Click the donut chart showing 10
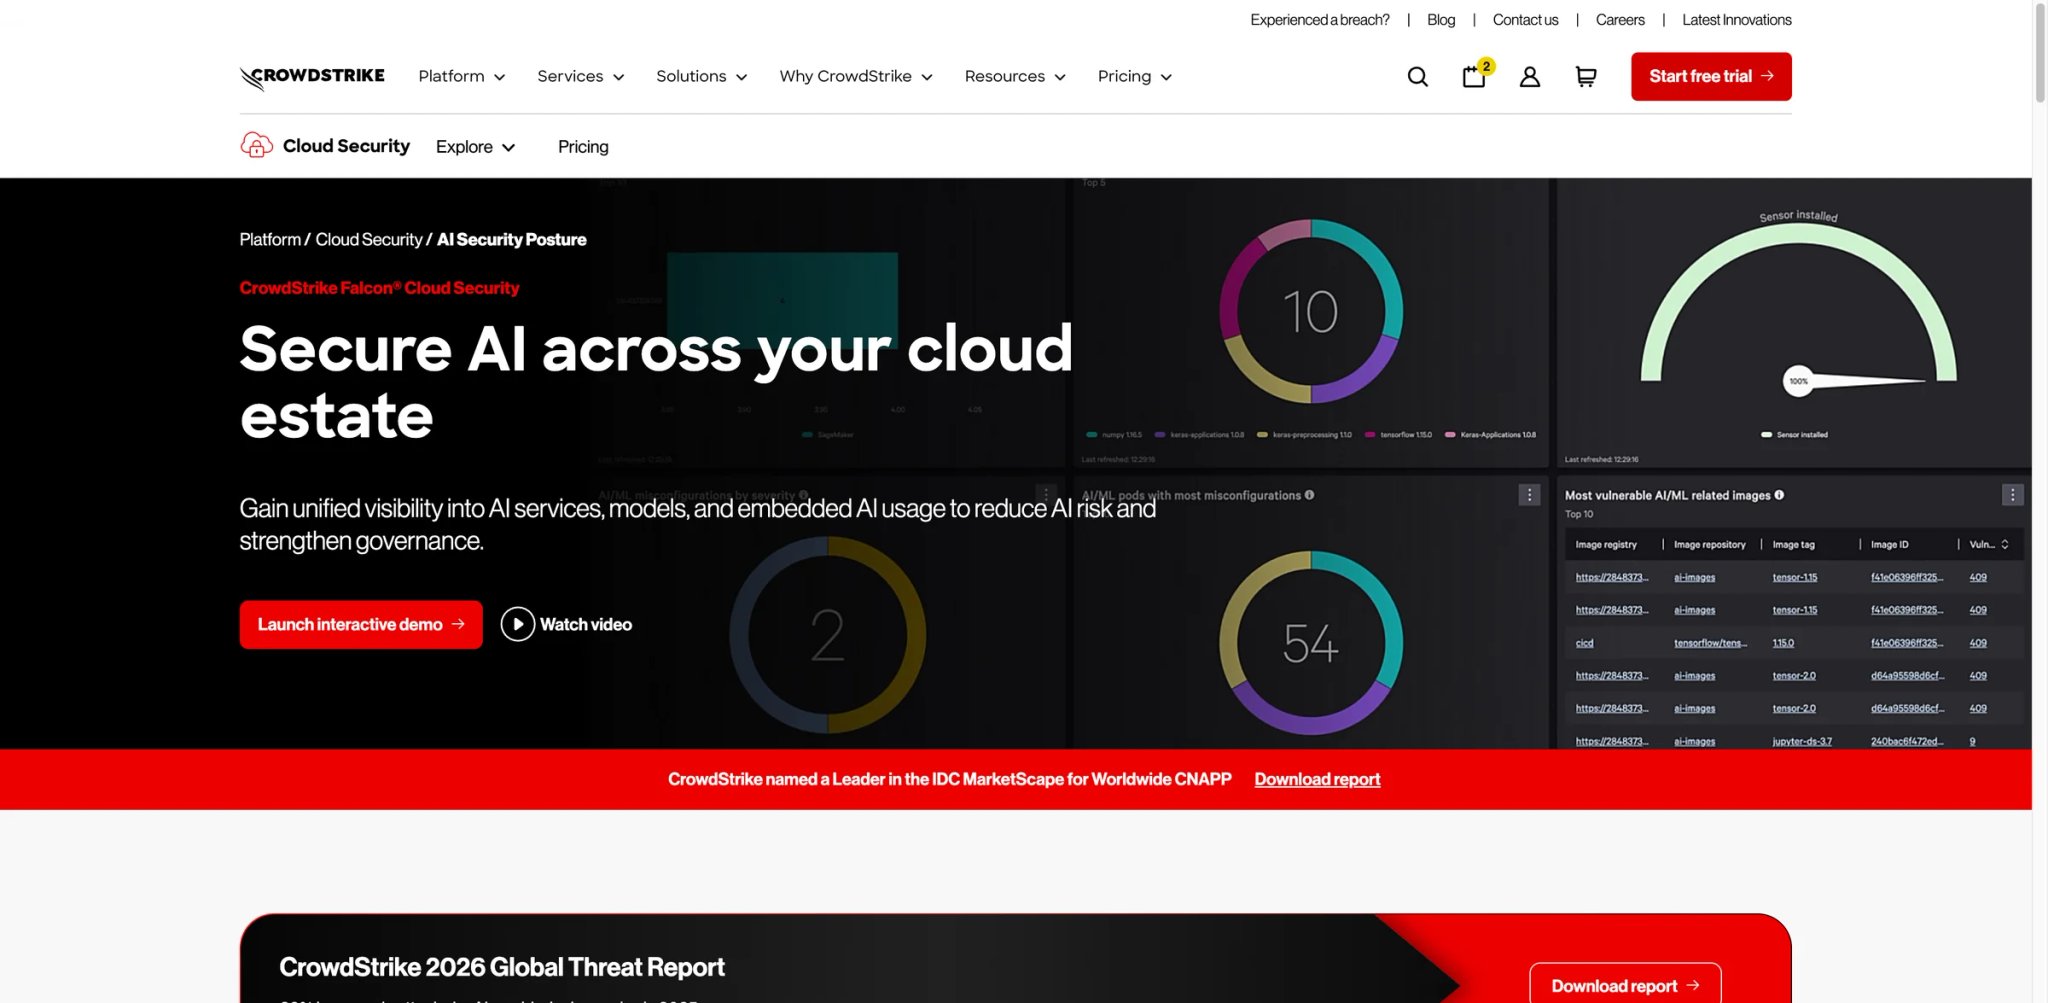The height and width of the screenshot is (1003, 2048). 1310,311
